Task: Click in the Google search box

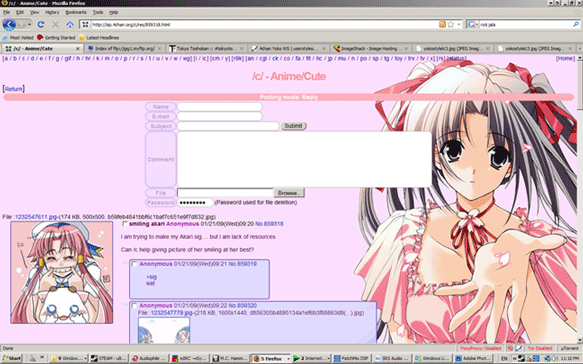Action: (525, 25)
